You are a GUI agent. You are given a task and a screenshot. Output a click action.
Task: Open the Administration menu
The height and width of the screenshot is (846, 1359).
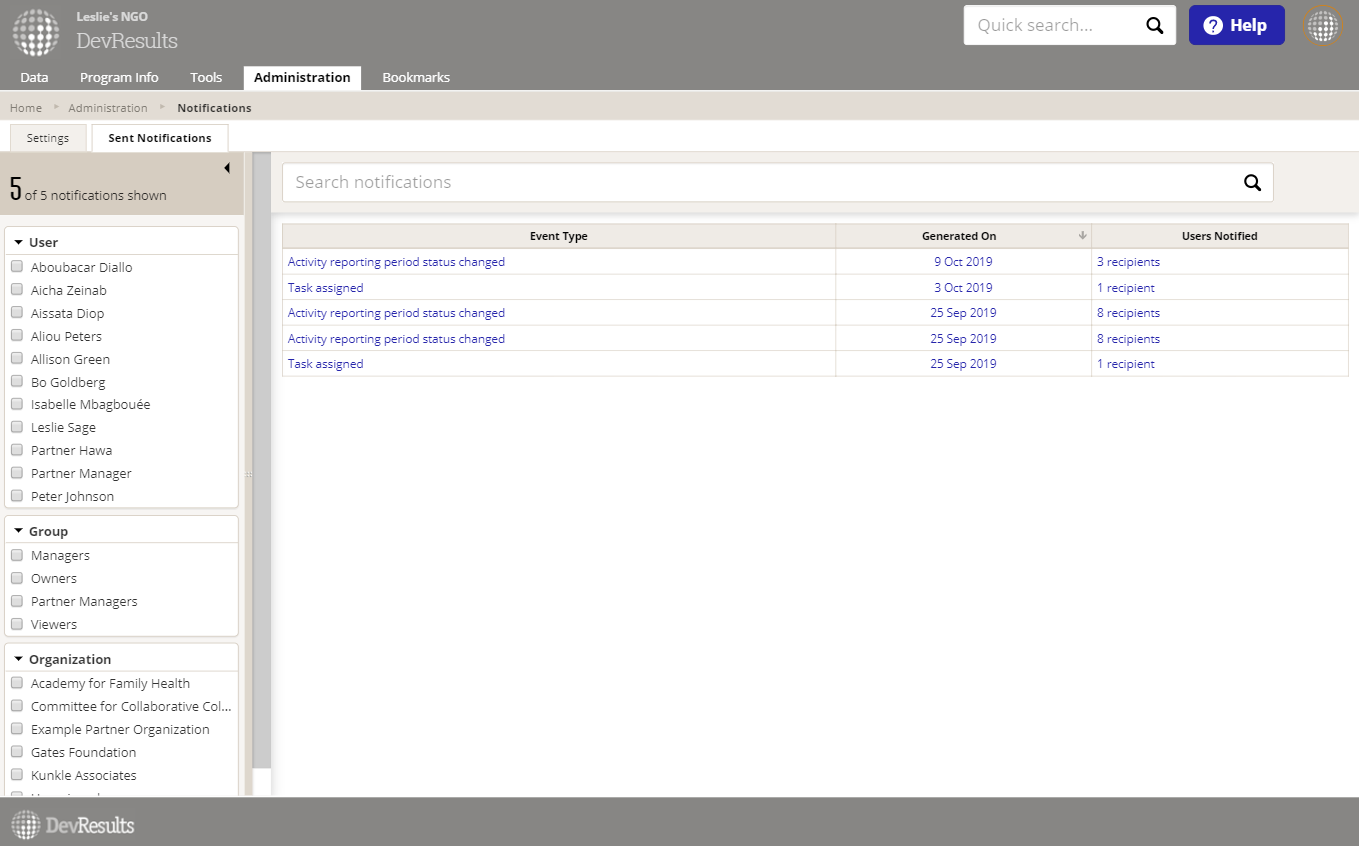(302, 77)
